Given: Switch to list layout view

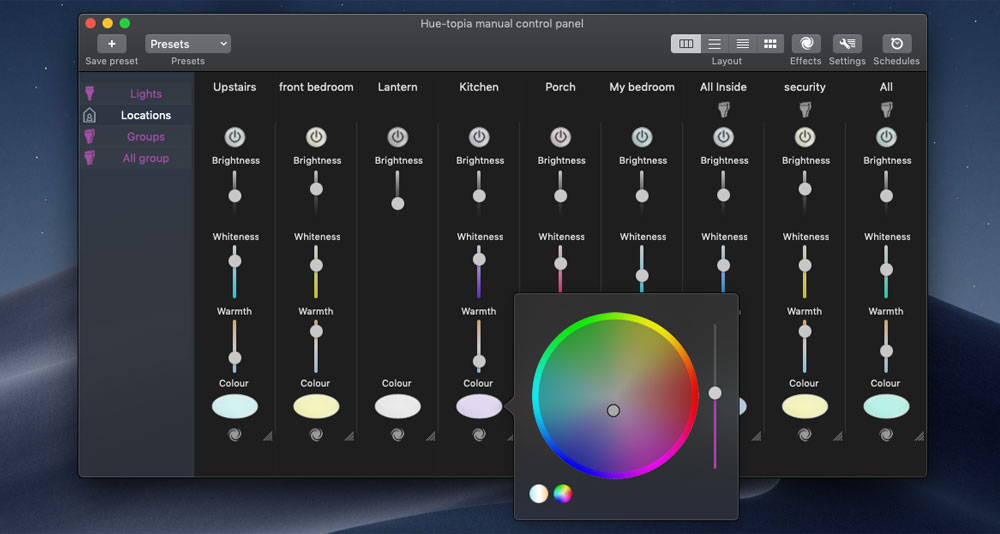Looking at the screenshot, I should [715, 44].
